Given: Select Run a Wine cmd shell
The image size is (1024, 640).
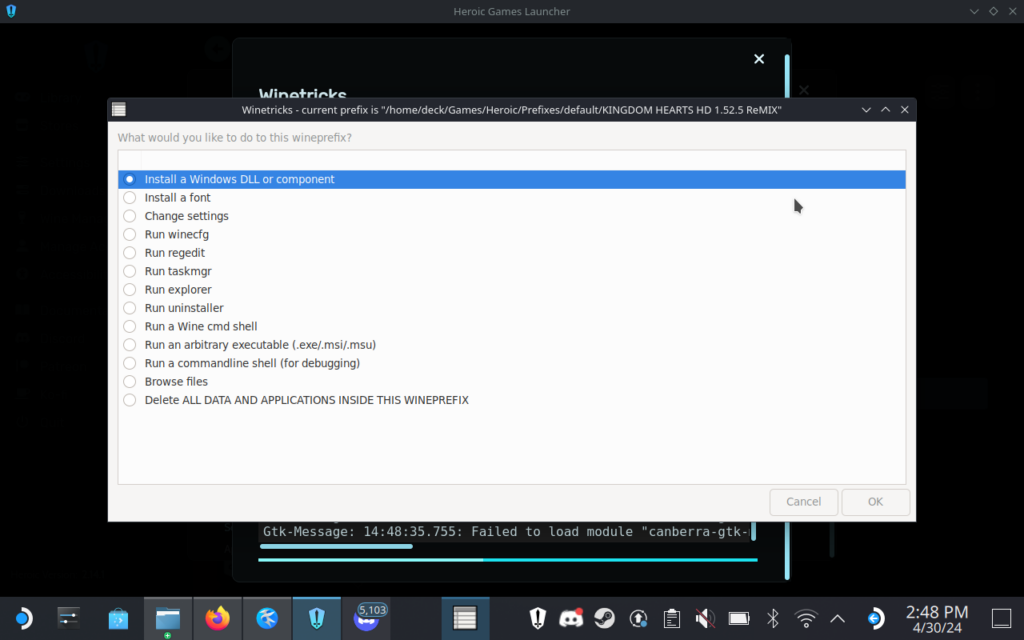Looking at the screenshot, I should [x=511, y=326].
